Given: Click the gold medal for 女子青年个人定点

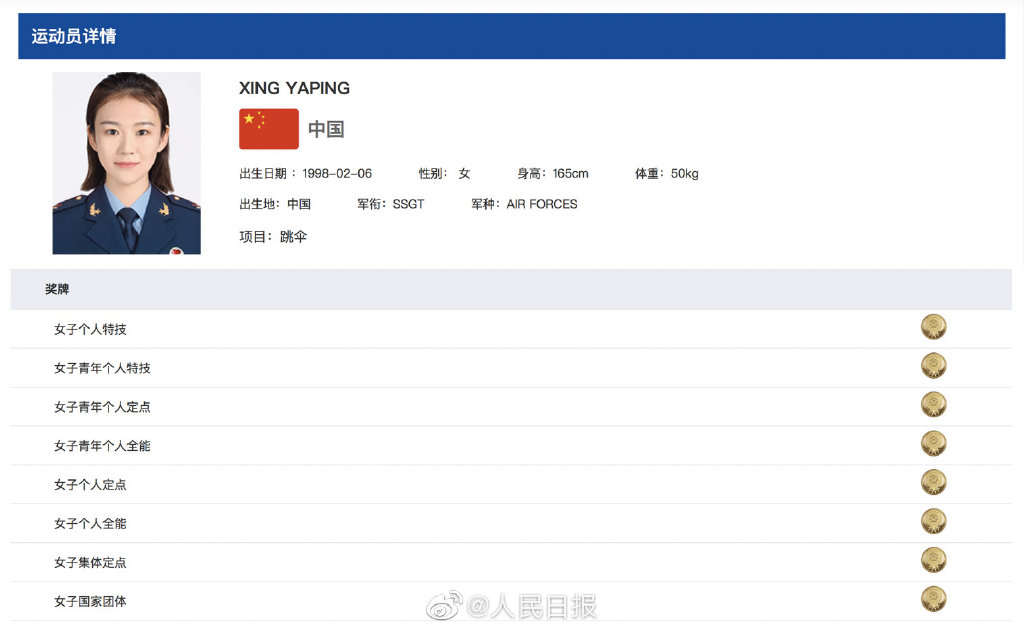Looking at the screenshot, I should pyautogui.click(x=933, y=404).
